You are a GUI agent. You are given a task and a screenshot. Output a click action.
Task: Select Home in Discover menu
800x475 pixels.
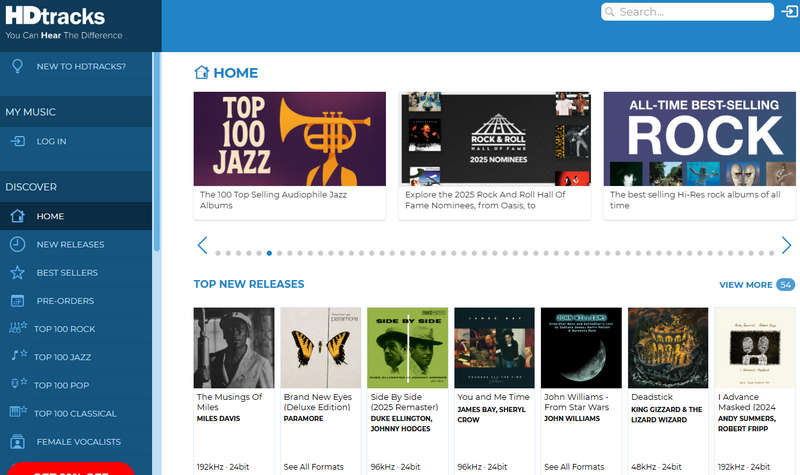[x=76, y=216]
